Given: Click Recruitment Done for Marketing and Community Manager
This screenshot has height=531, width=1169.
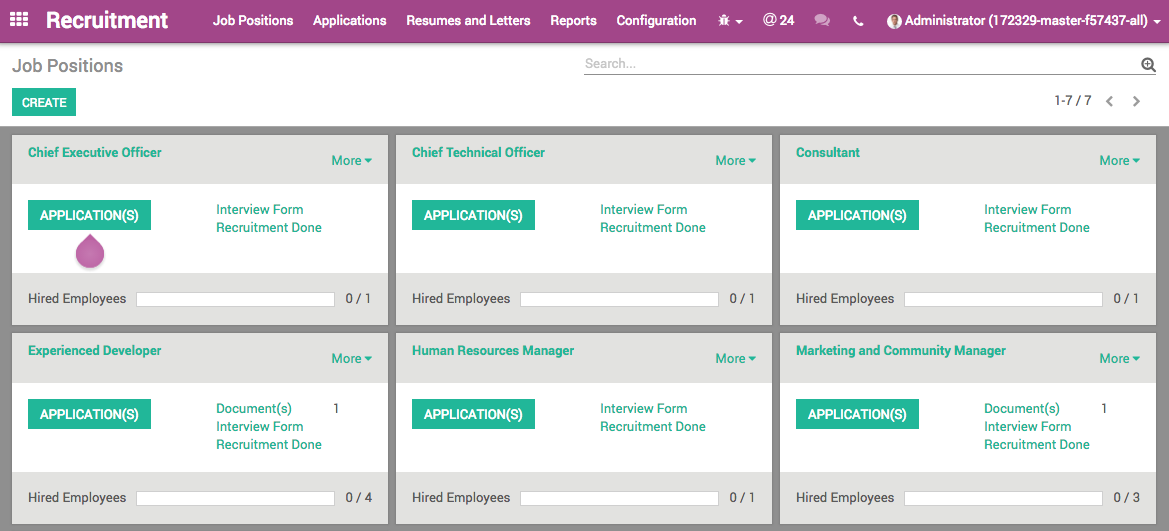Looking at the screenshot, I should [x=1037, y=444].
